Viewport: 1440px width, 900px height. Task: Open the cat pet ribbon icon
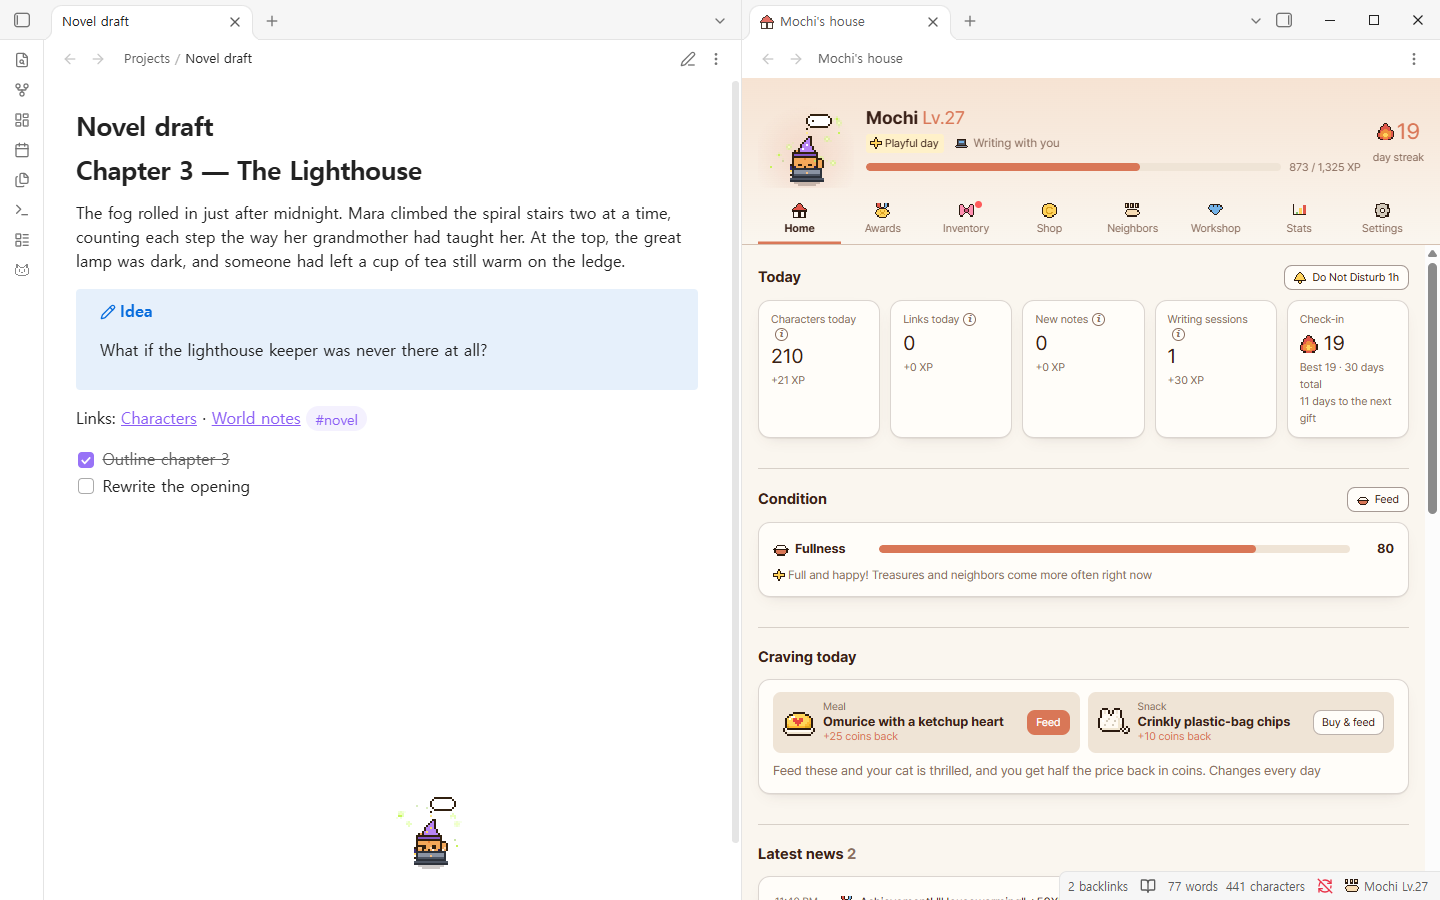tap(22, 270)
